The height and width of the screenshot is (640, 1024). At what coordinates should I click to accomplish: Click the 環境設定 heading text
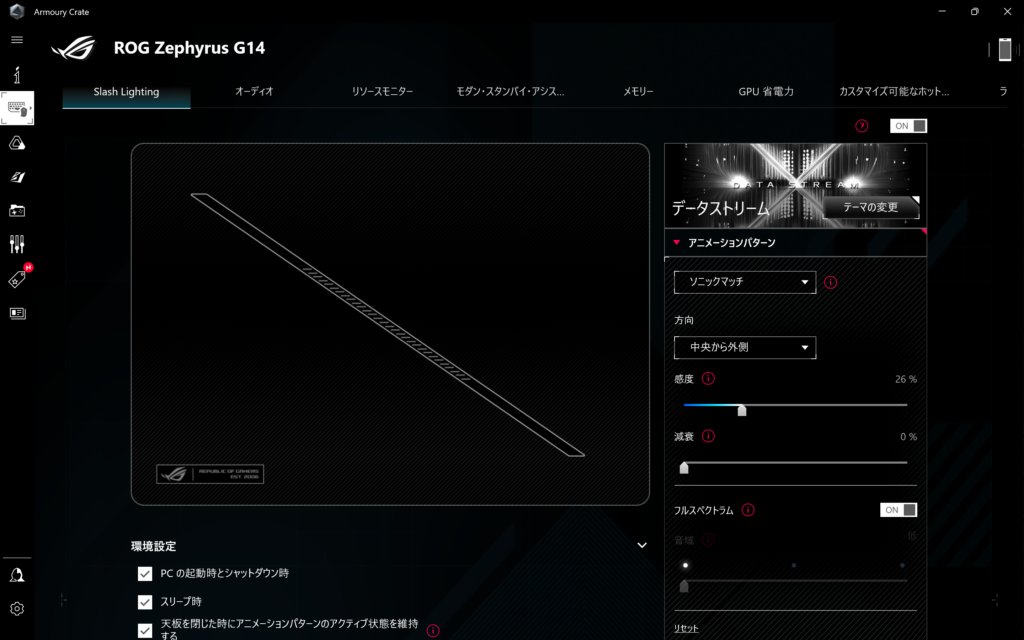(153, 546)
